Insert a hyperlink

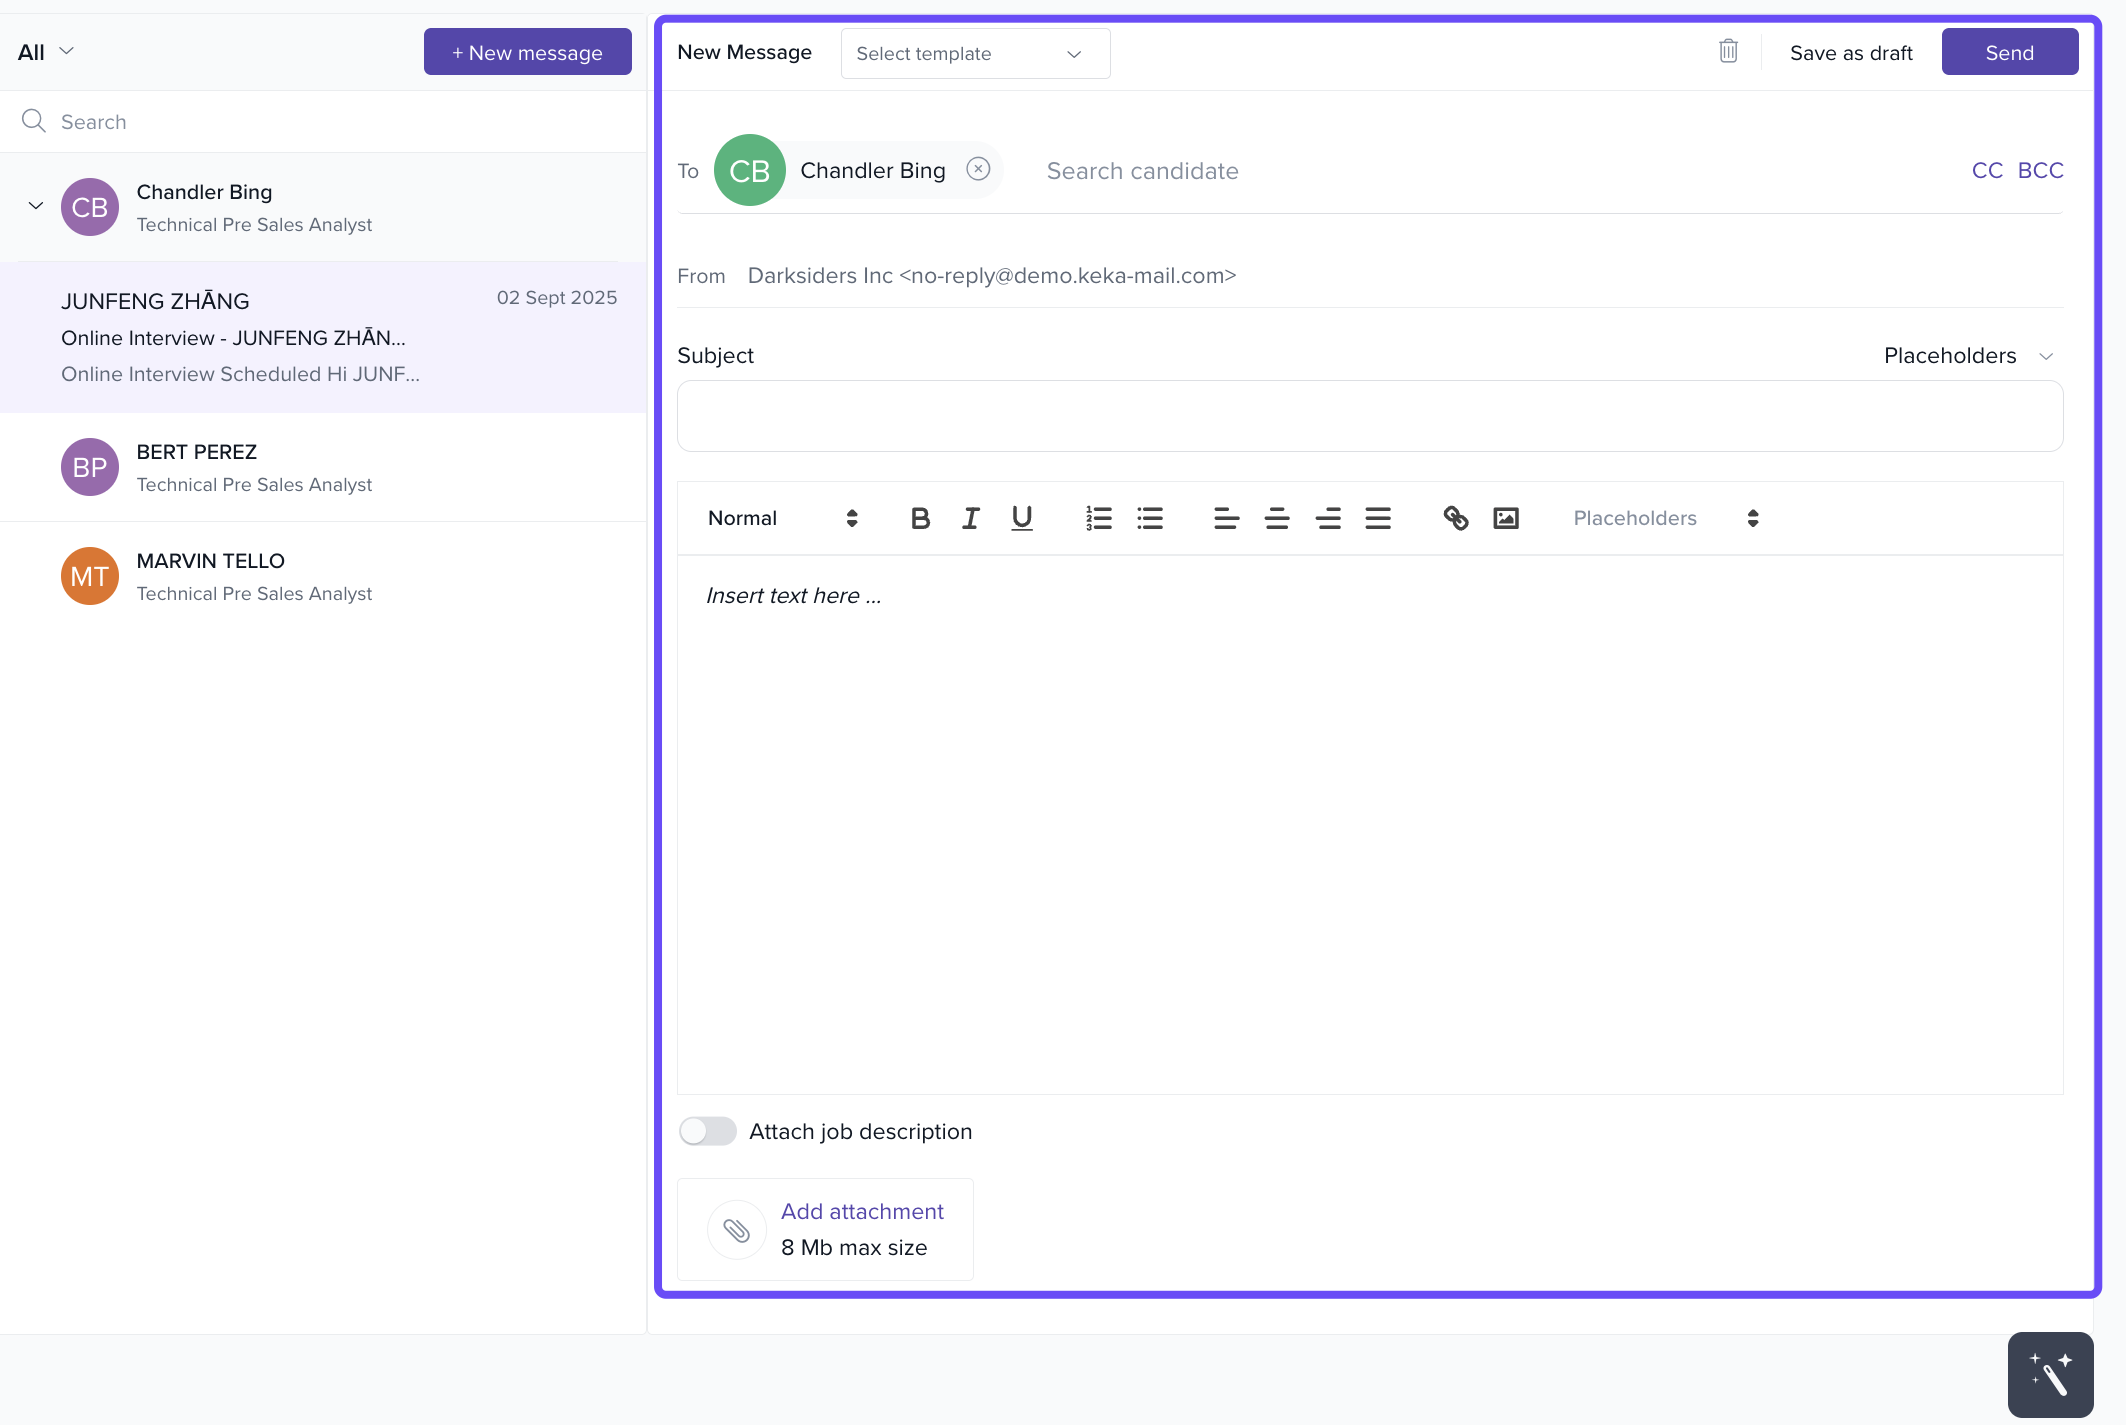click(1455, 518)
